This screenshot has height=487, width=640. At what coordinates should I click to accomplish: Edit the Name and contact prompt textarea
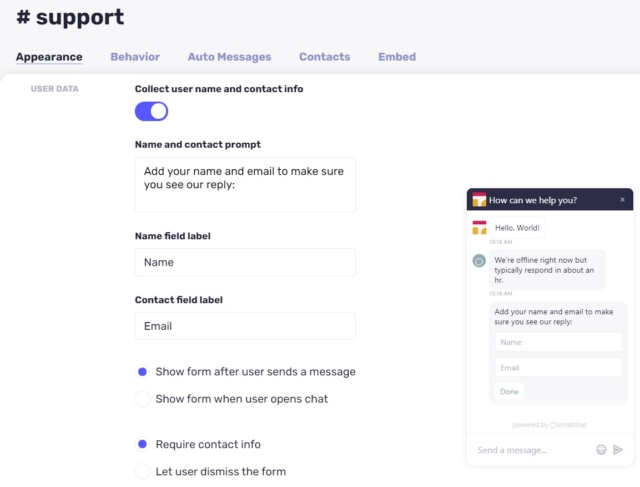[x=245, y=185]
